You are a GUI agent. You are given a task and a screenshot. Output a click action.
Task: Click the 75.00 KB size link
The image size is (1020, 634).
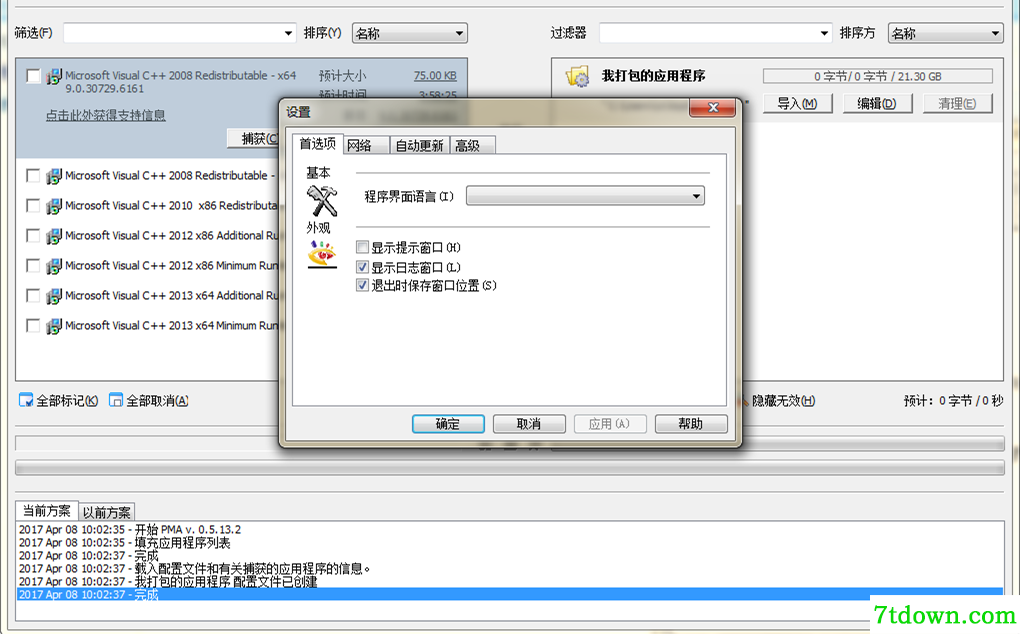[435, 75]
